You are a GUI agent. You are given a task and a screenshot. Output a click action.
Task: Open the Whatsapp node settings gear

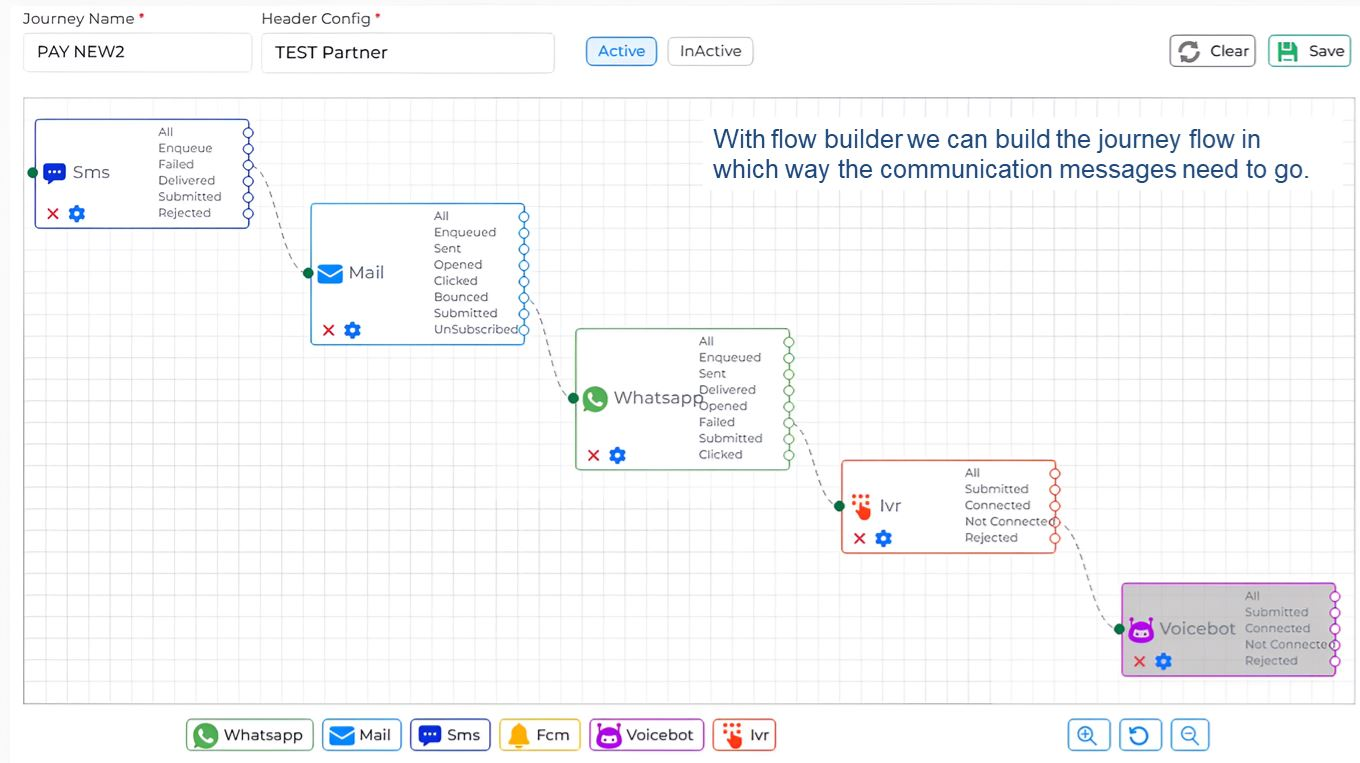(617, 455)
